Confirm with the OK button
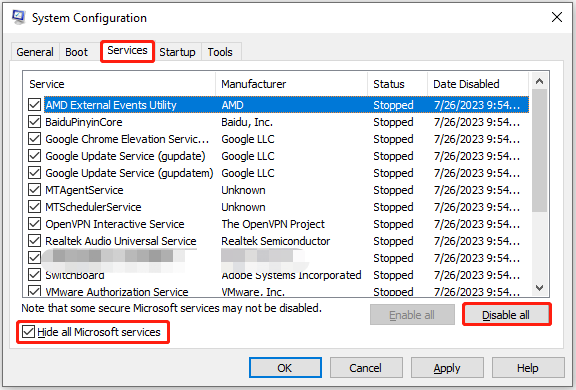Screen dimensions: 576x390 click(x=285, y=368)
